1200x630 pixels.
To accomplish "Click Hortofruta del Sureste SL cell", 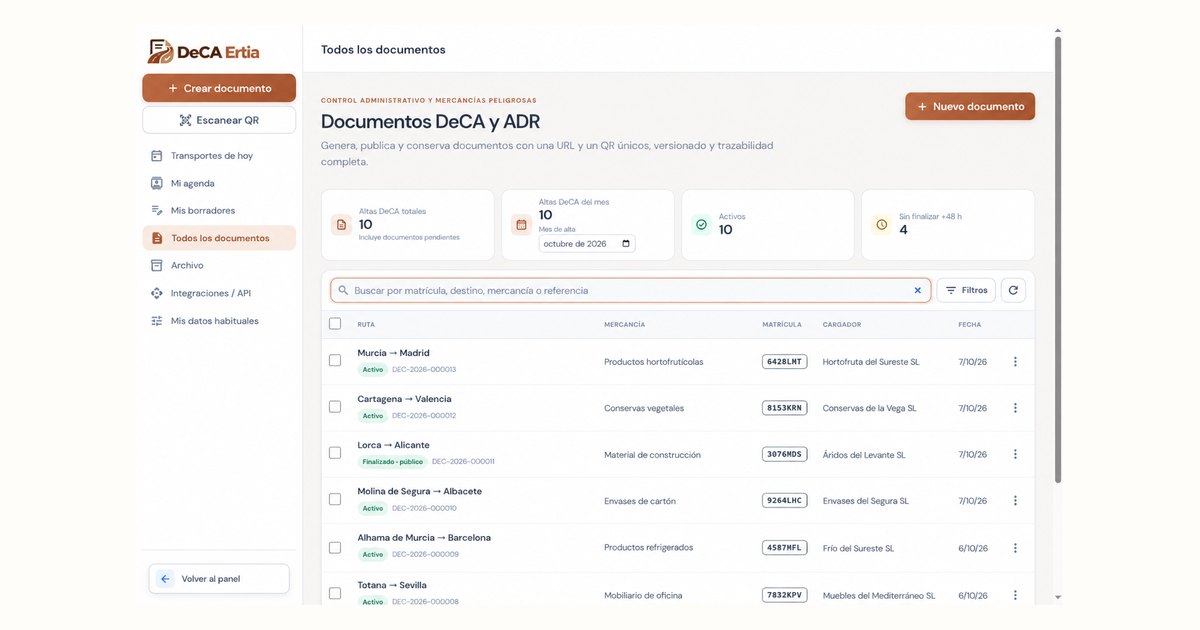I will (871, 362).
